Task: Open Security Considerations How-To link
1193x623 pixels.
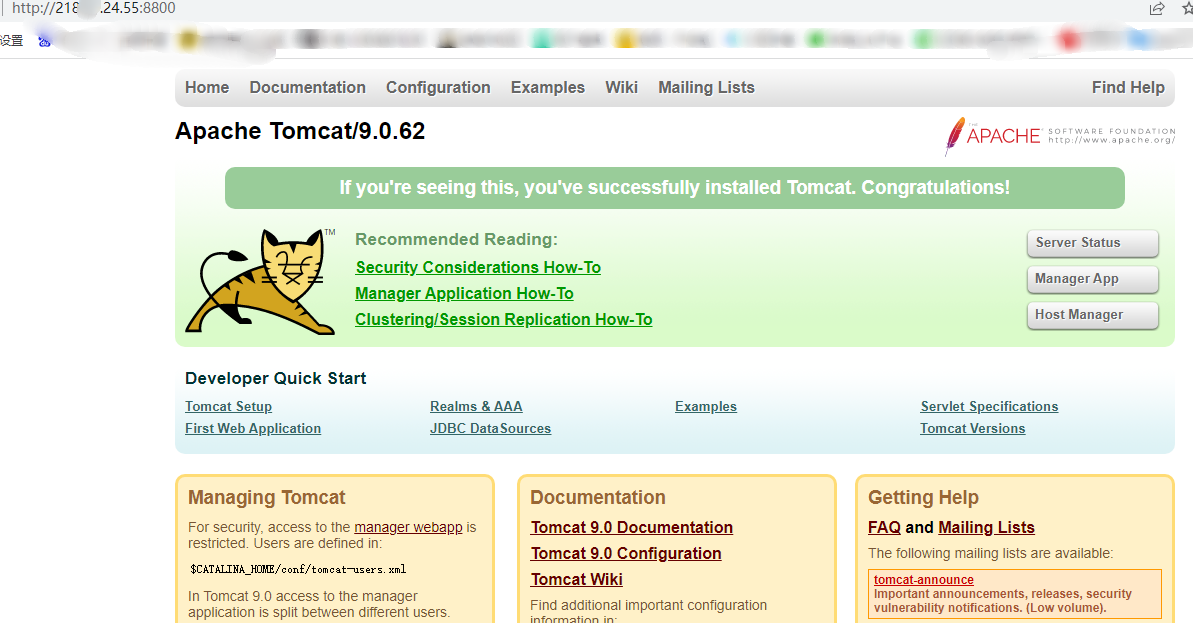Action: click(x=478, y=268)
